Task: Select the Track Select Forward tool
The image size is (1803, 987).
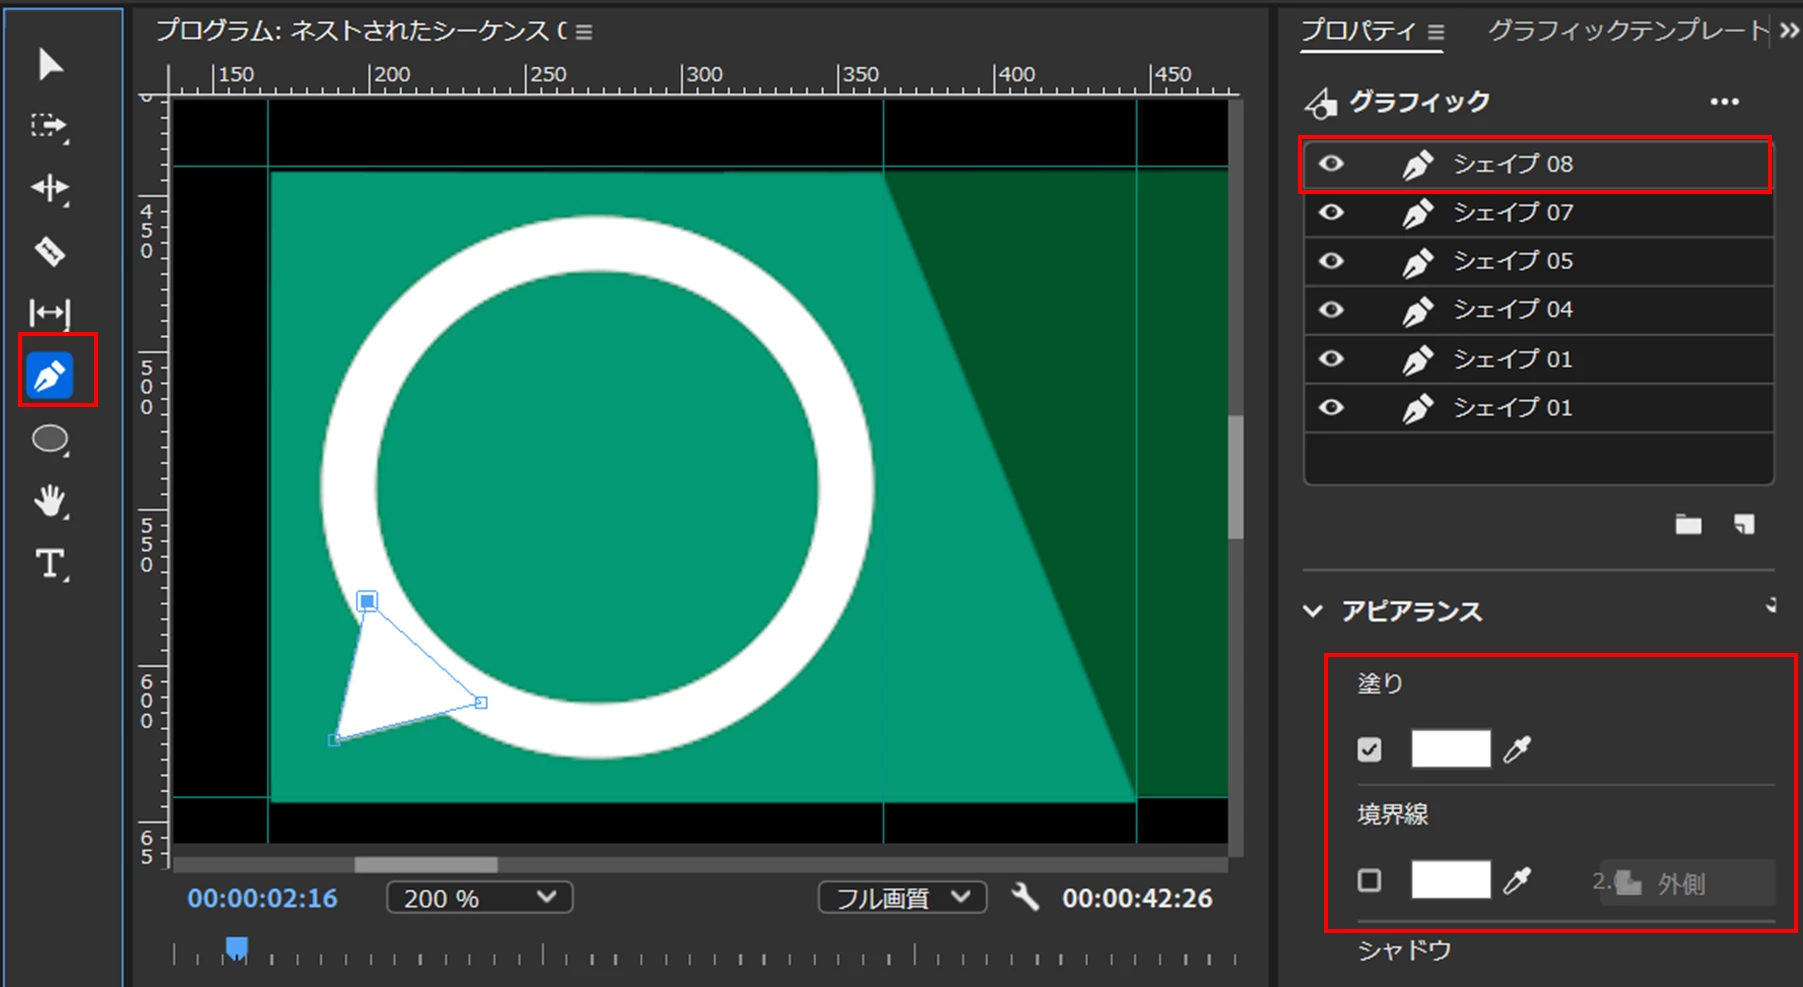Action: (49, 126)
